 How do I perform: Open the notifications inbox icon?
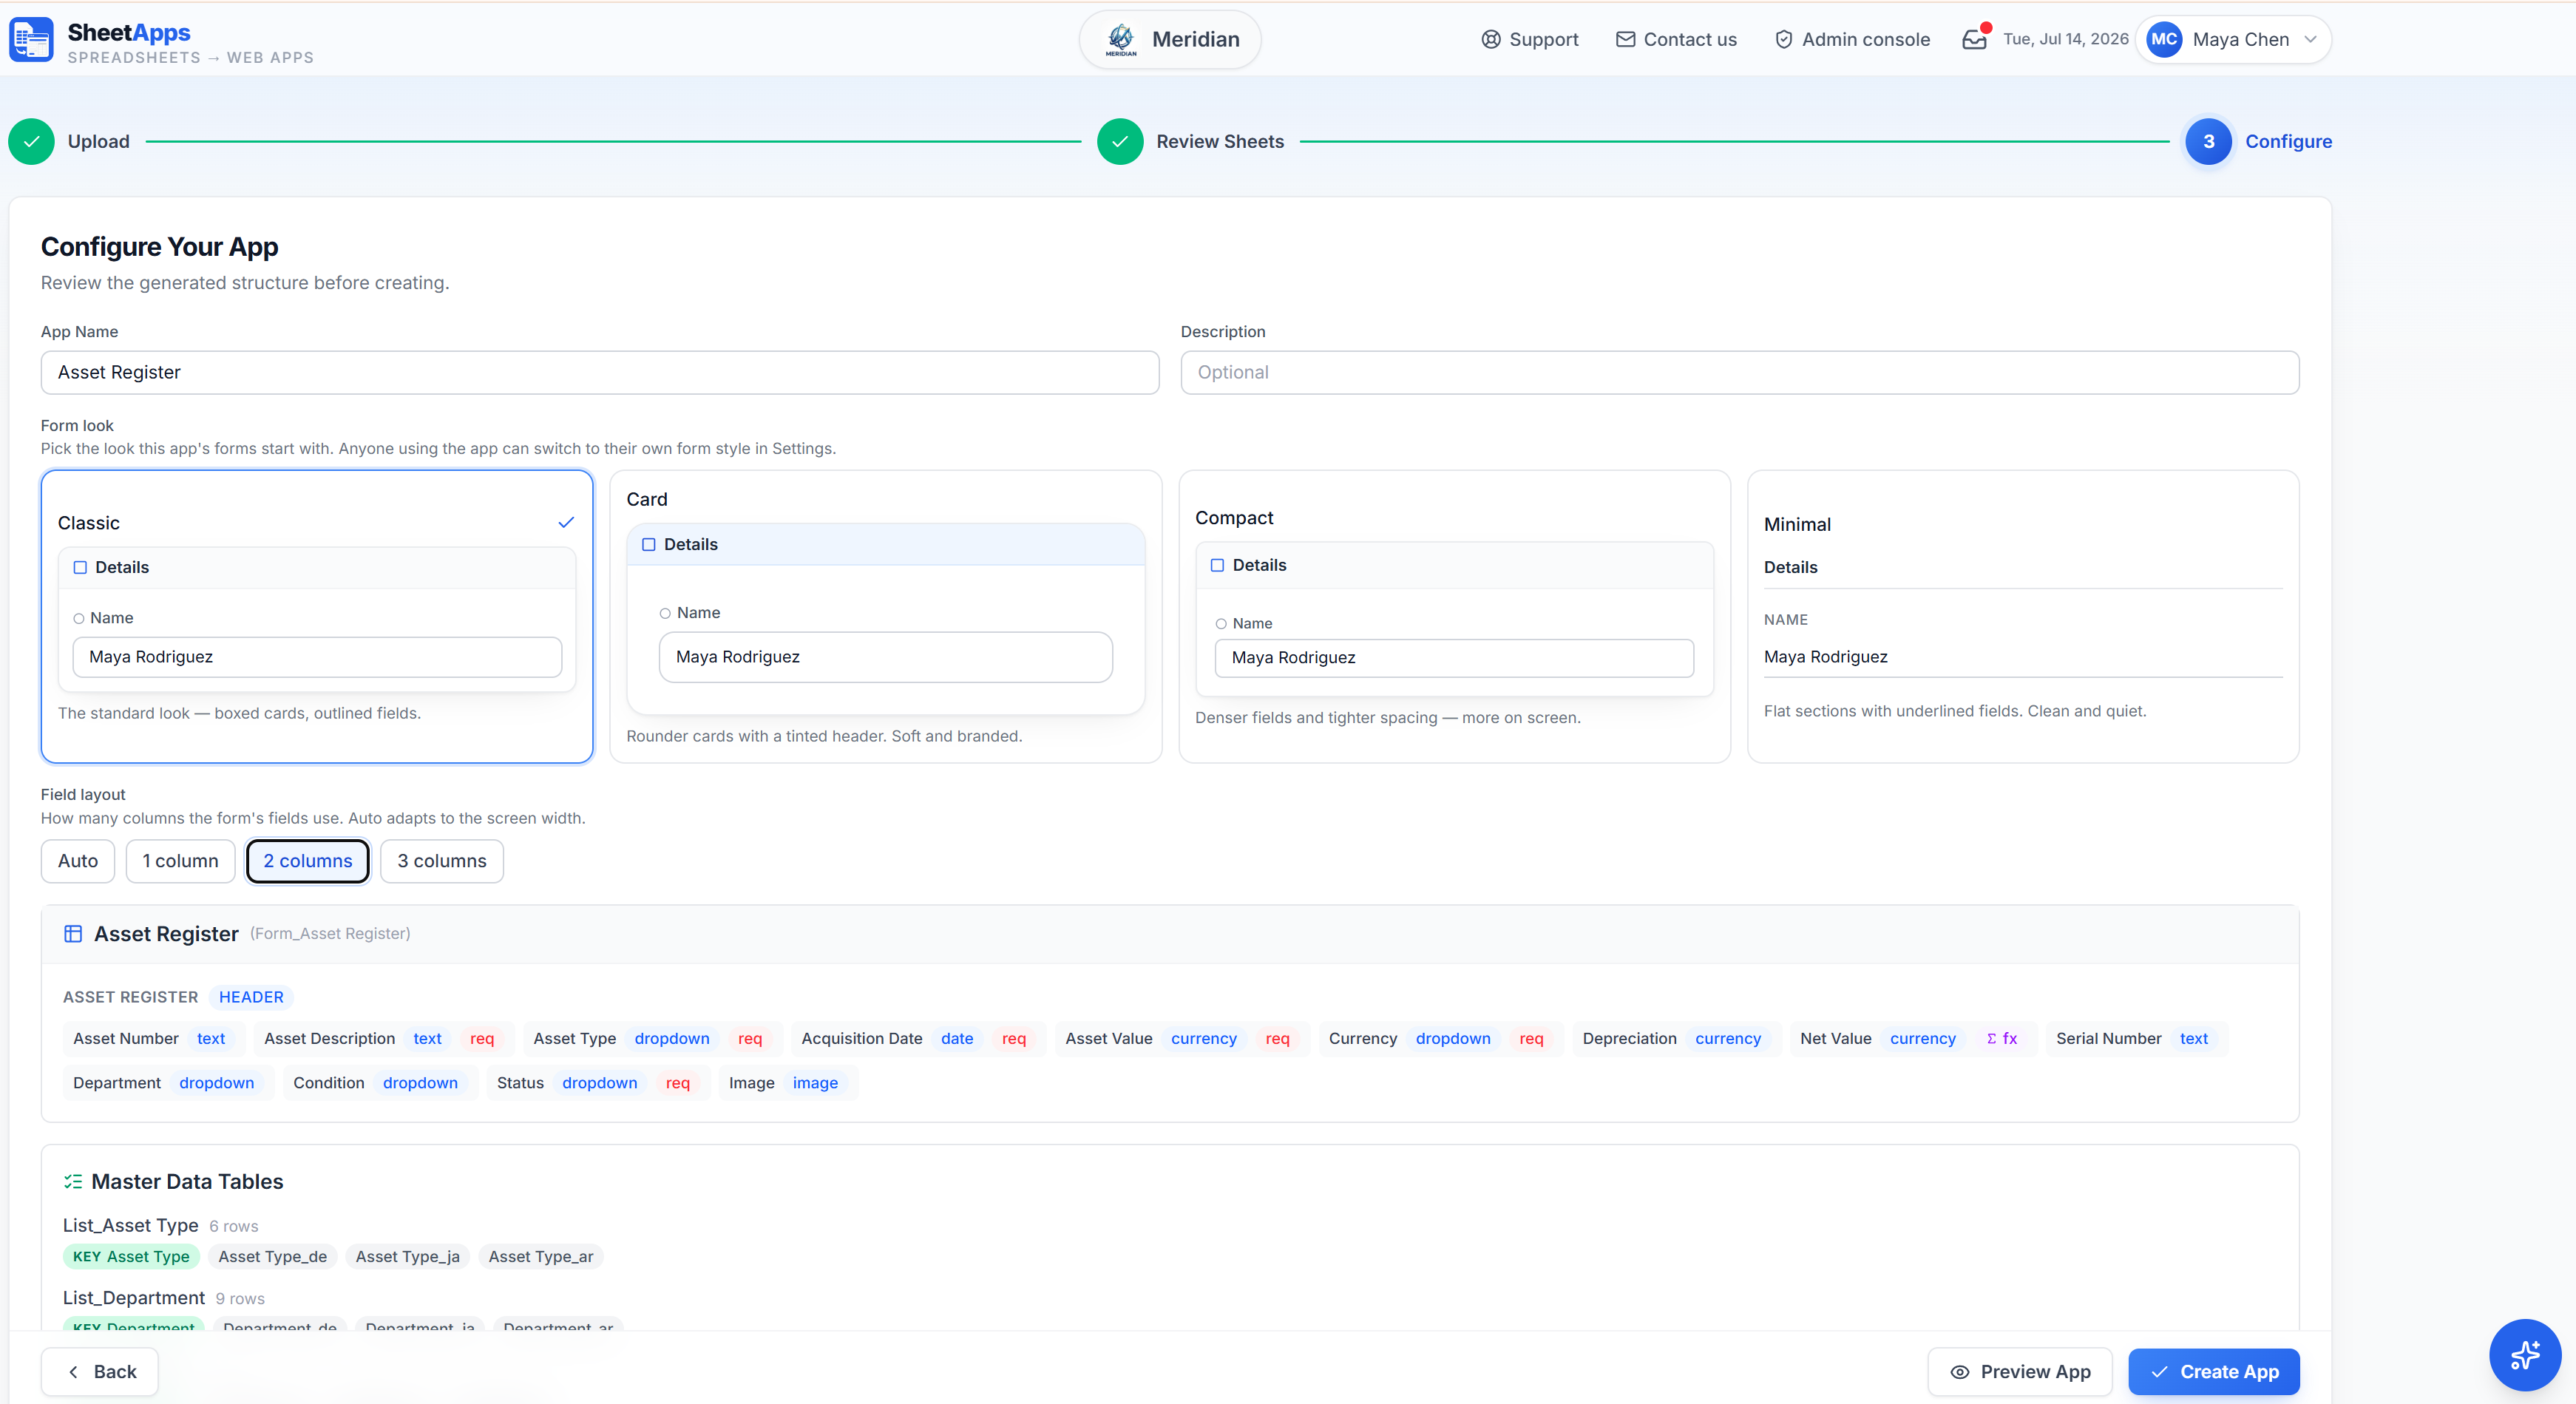1975,38
